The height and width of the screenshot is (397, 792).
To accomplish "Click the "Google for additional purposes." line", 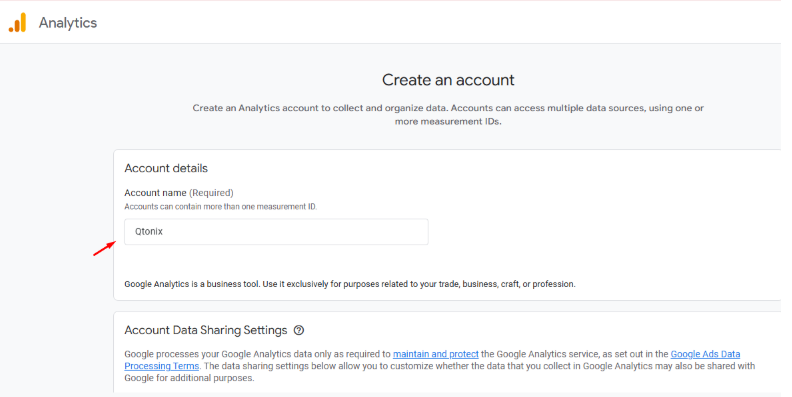I will coord(189,378).
